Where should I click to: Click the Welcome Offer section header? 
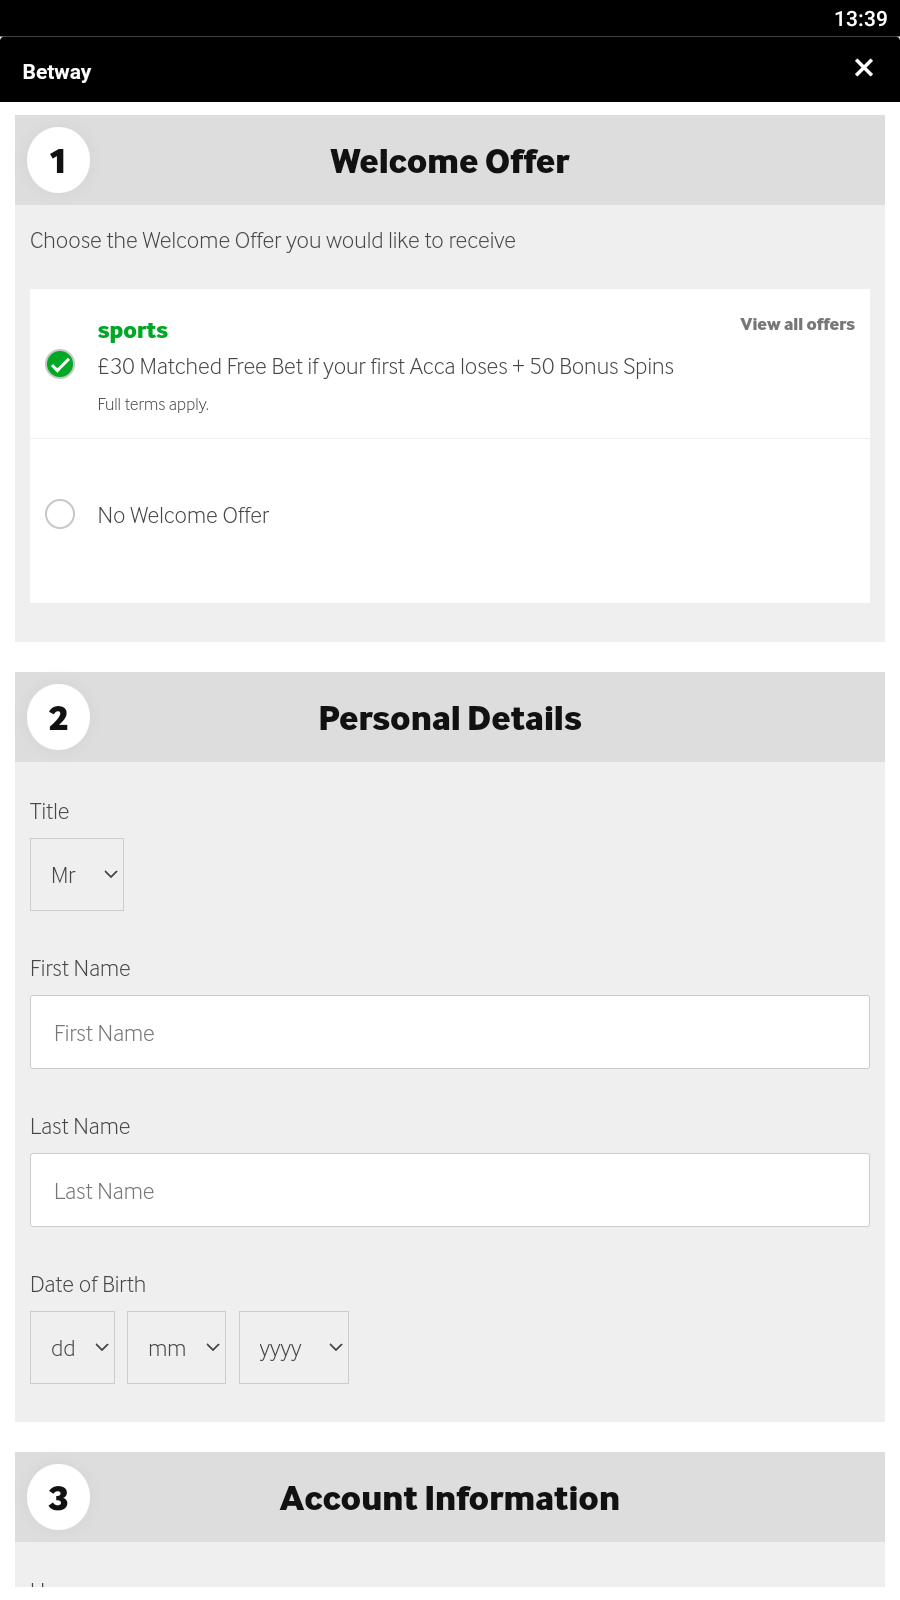[x=450, y=161]
